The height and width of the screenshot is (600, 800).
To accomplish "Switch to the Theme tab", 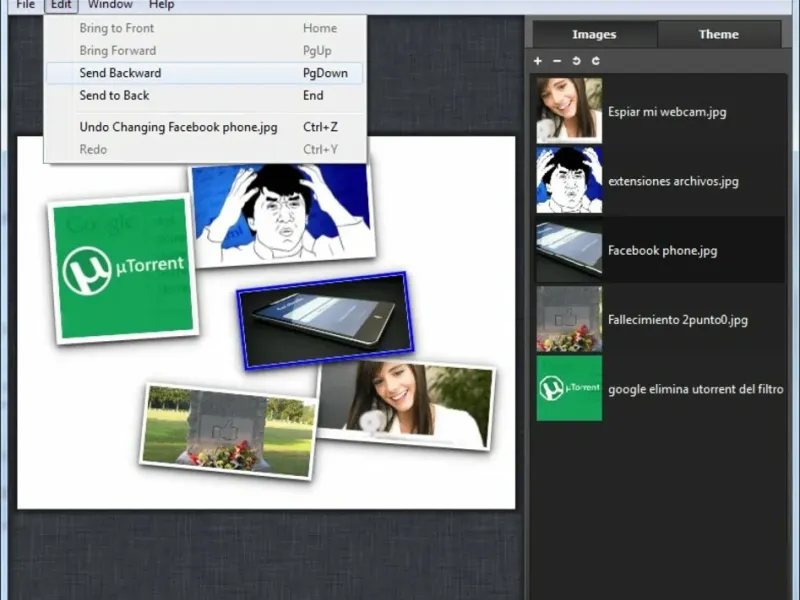I will (718, 34).
